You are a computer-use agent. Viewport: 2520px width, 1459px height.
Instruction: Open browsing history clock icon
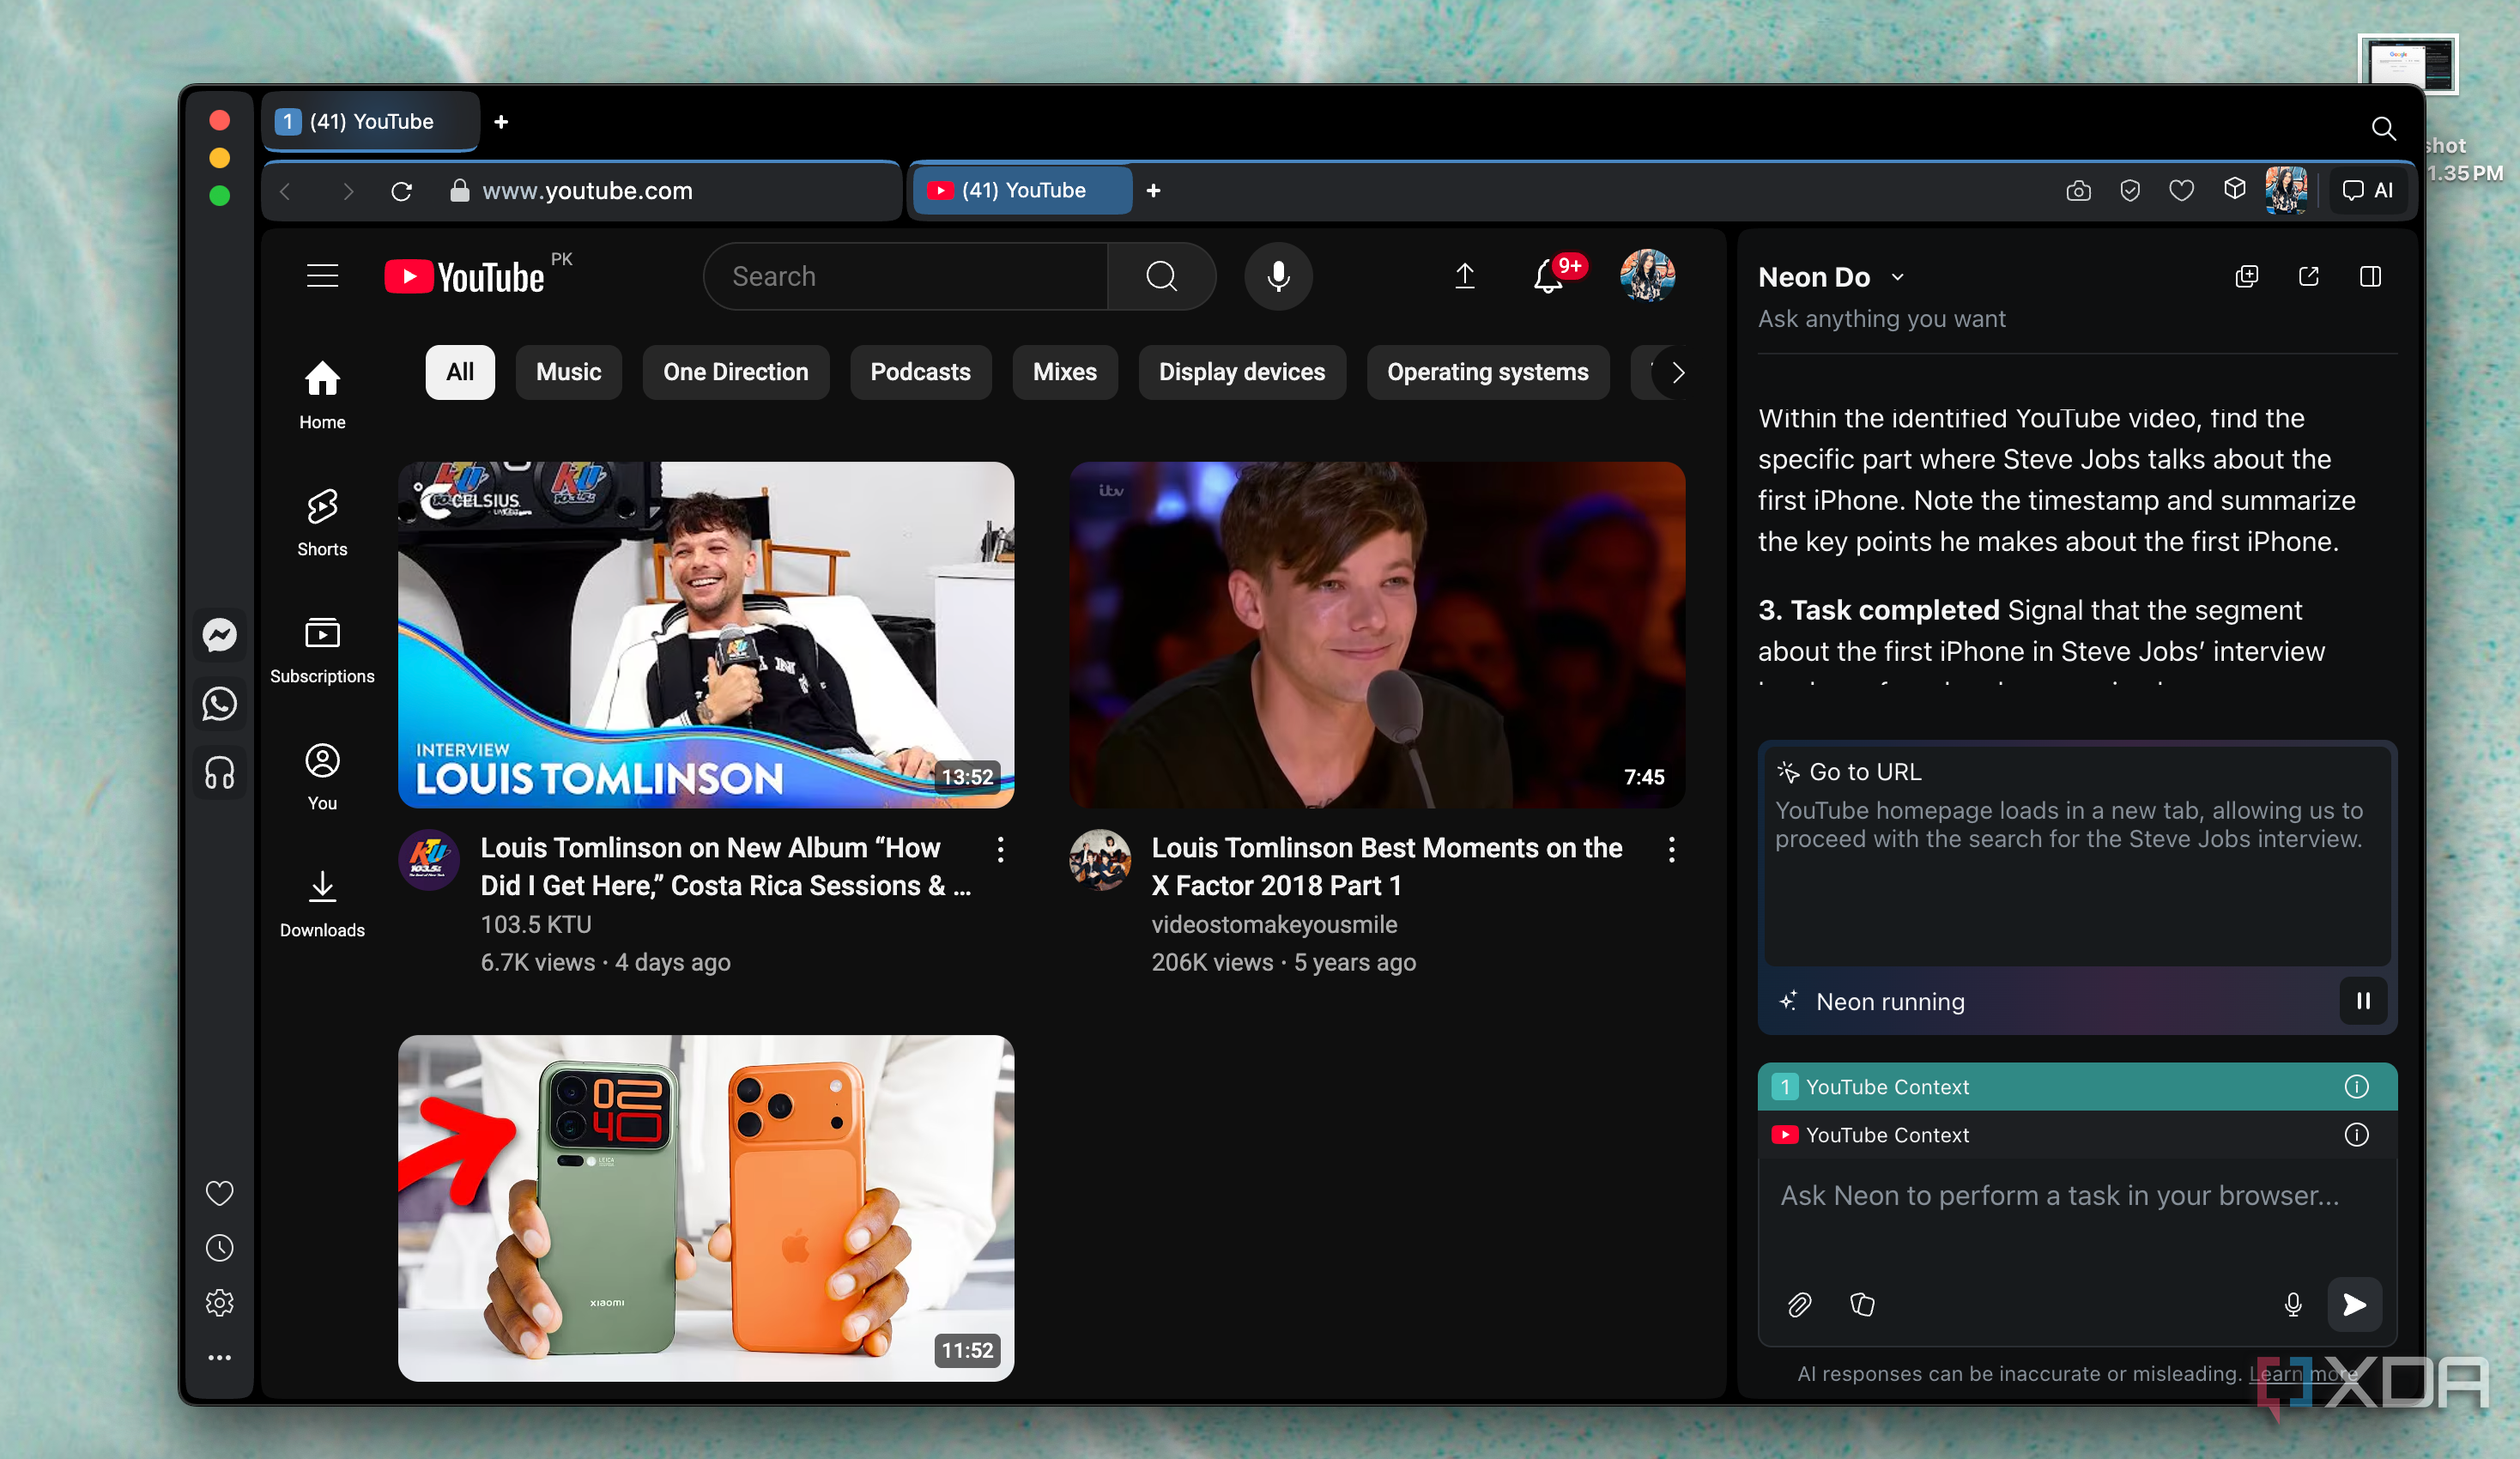coord(219,1247)
